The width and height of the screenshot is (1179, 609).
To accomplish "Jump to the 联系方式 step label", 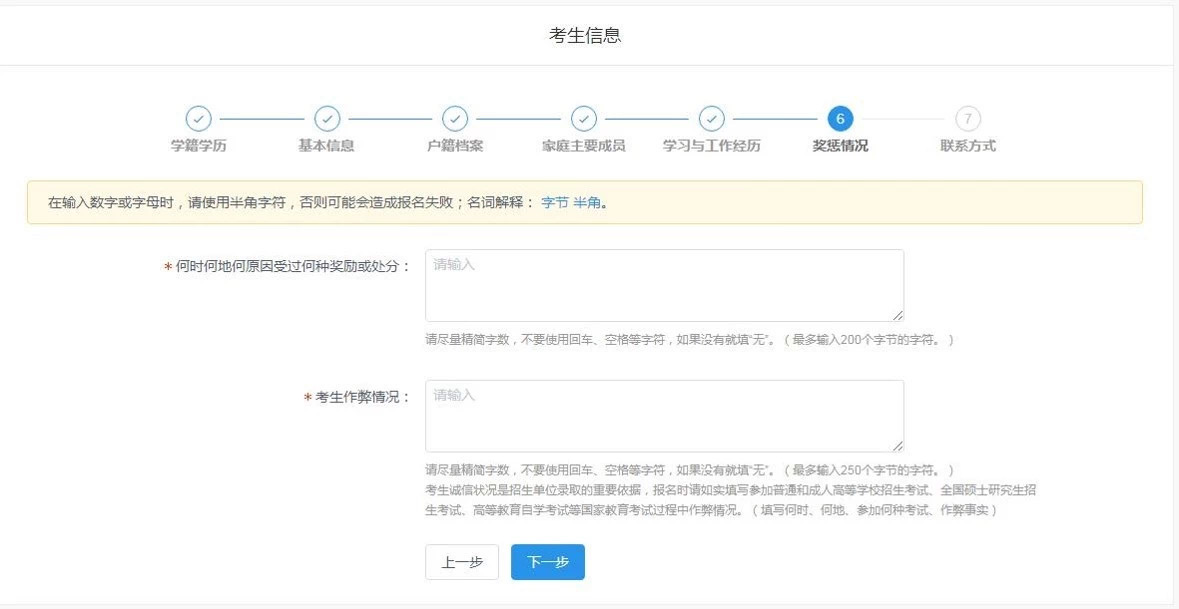I will pos(968,146).
